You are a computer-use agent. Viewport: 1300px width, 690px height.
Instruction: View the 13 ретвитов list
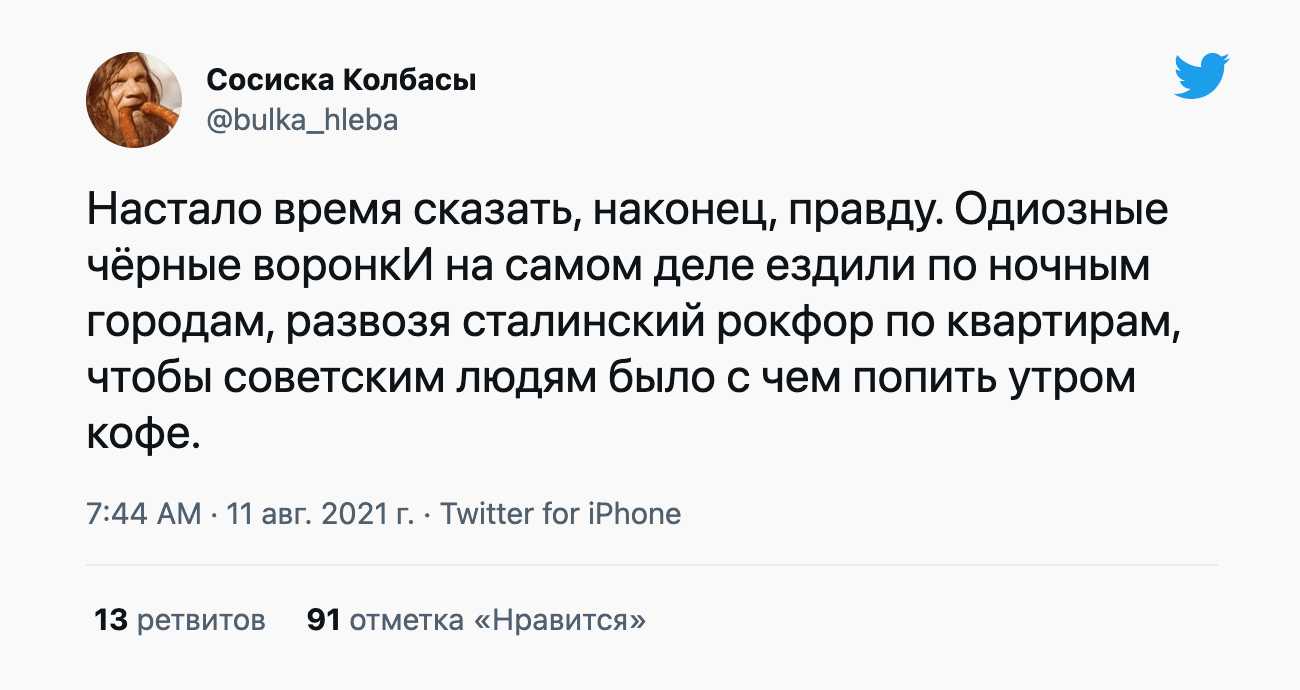[180, 620]
